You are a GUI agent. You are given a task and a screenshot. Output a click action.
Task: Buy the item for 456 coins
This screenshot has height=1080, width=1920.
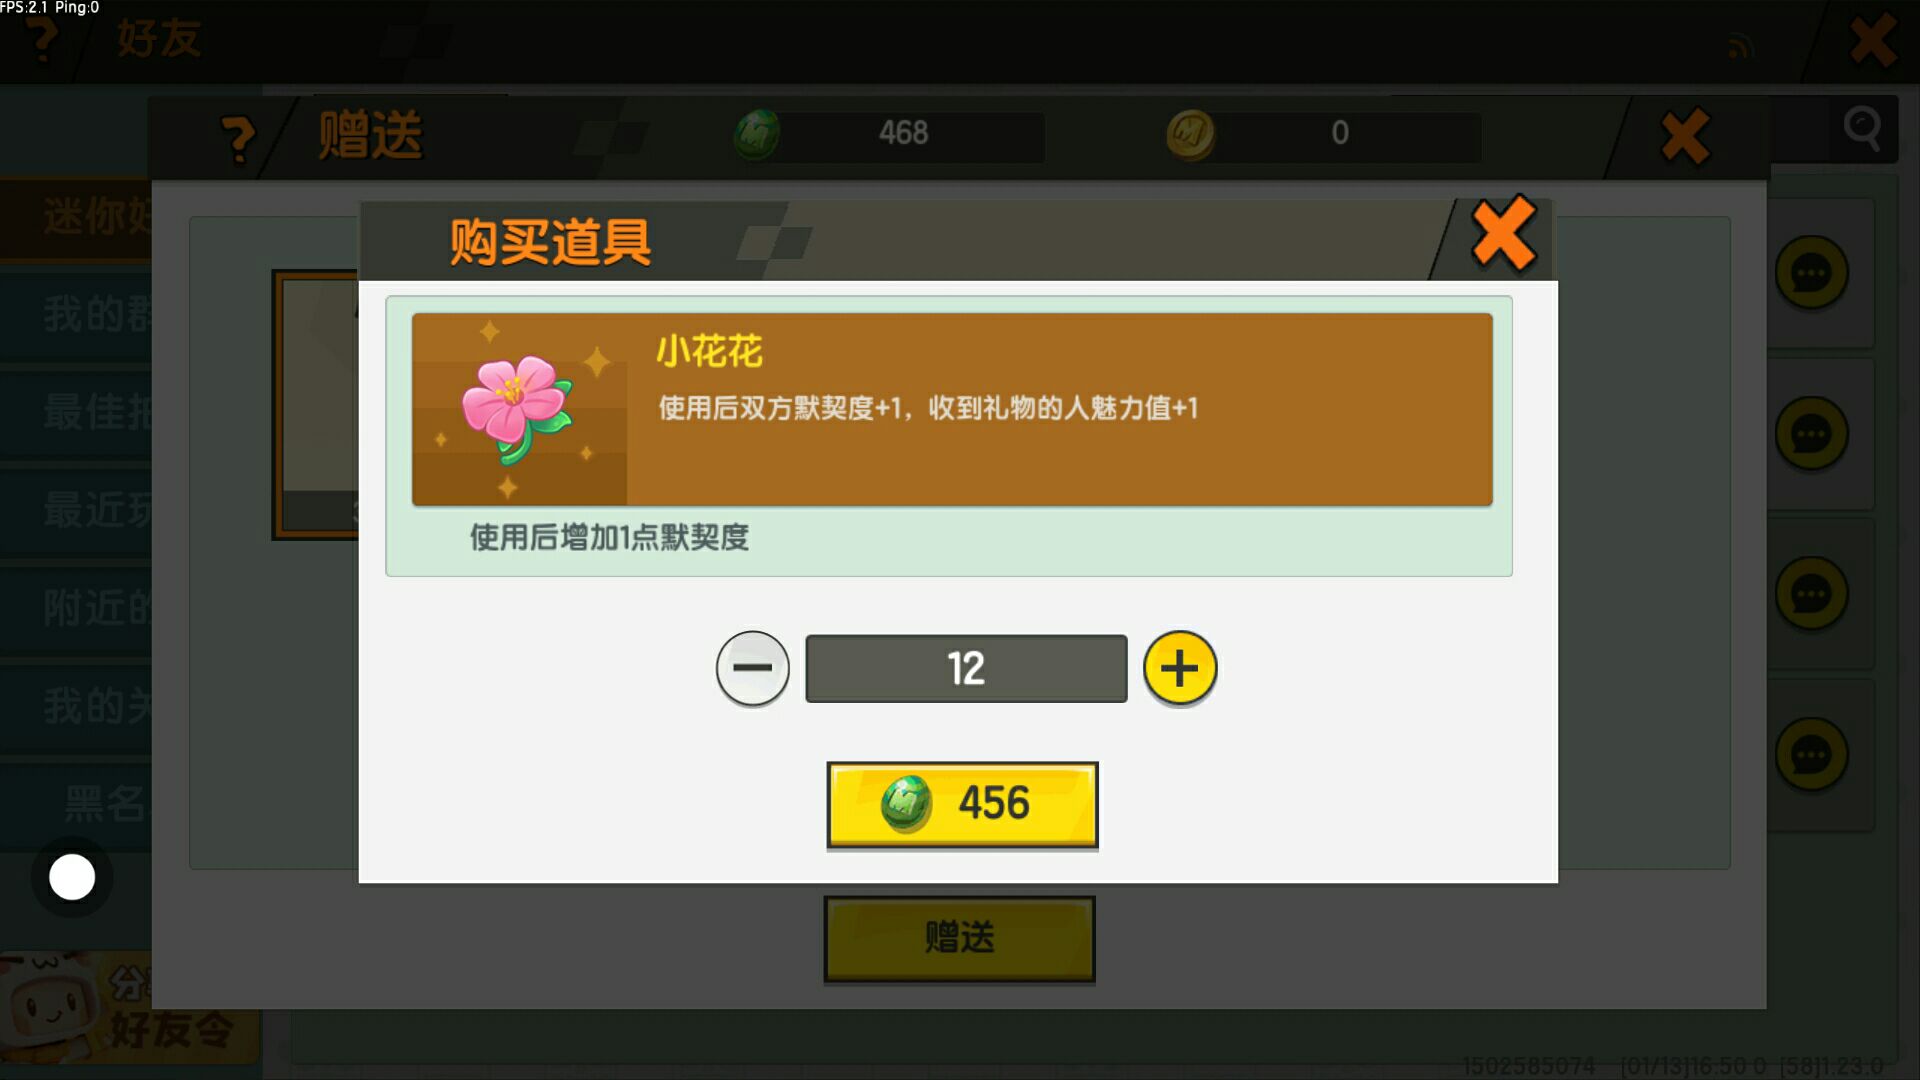click(962, 805)
